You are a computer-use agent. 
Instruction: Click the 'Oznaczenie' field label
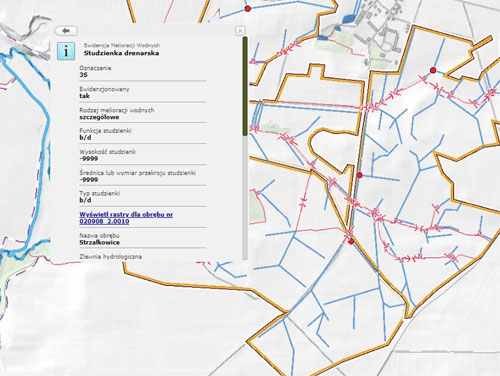coord(95,68)
